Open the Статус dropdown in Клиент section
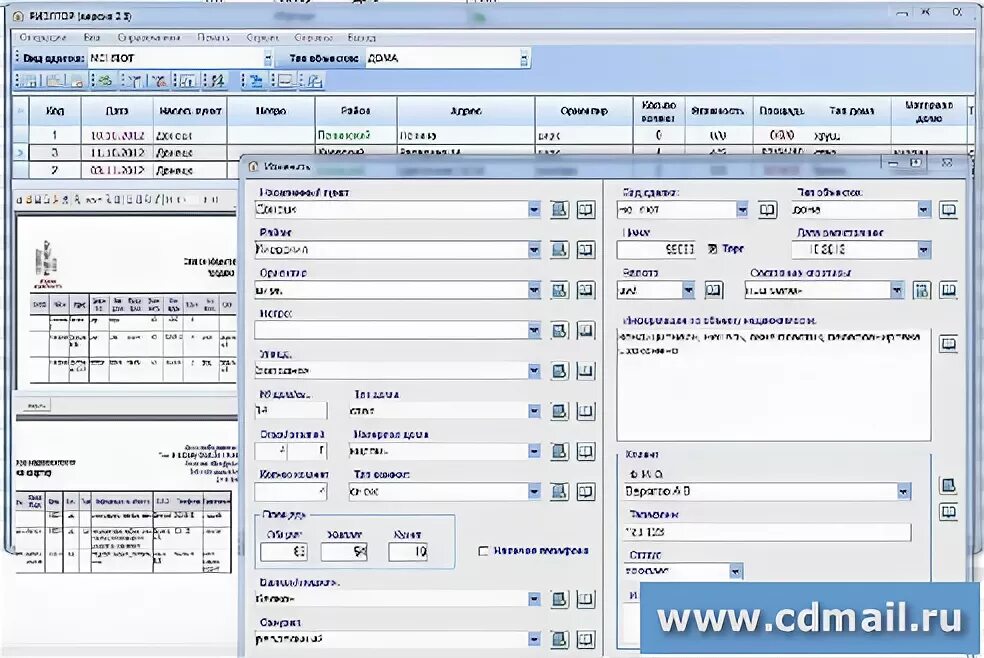 [735, 571]
